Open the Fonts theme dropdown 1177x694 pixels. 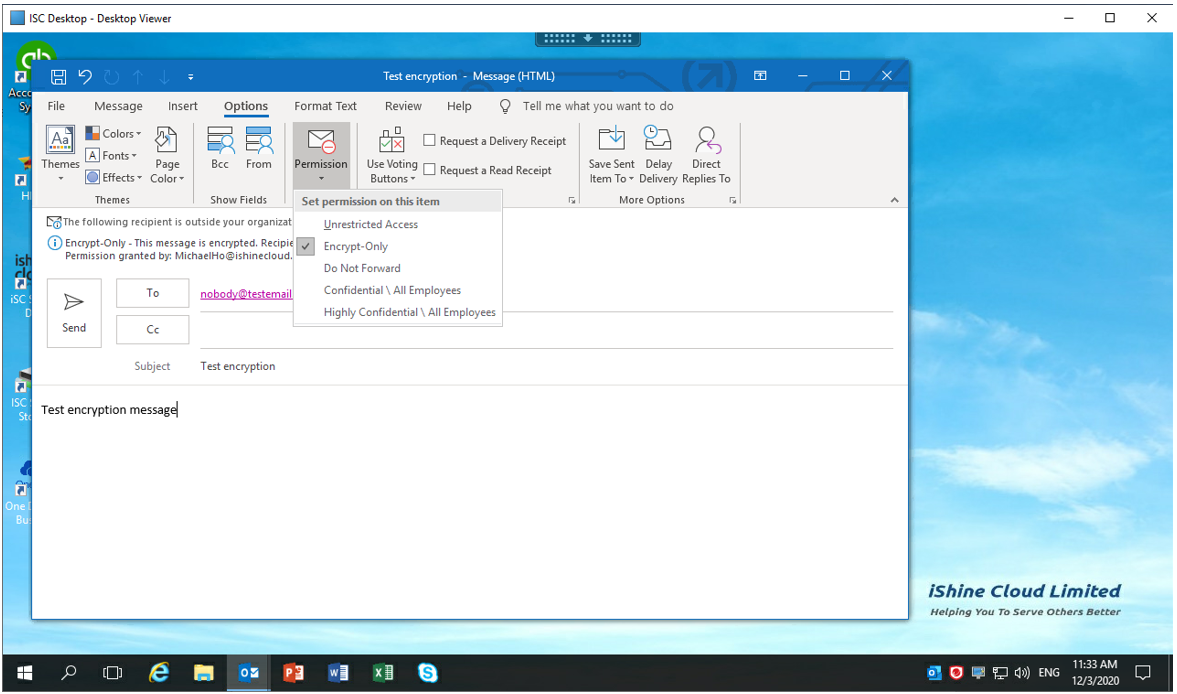click(111, 155)
